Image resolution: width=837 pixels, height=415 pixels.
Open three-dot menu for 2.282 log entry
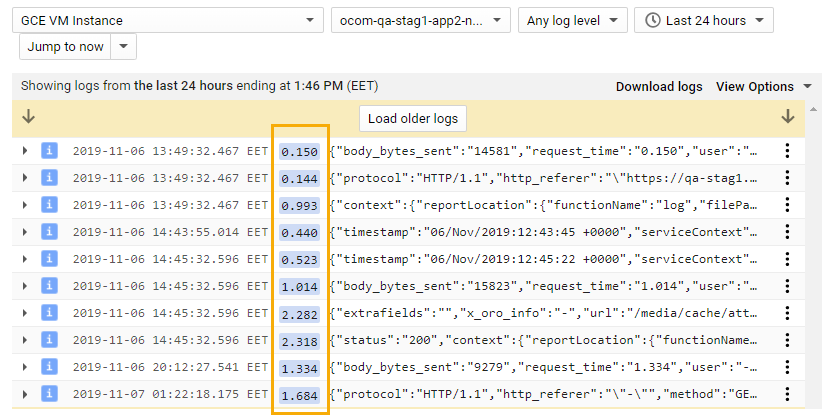point(787,314)
